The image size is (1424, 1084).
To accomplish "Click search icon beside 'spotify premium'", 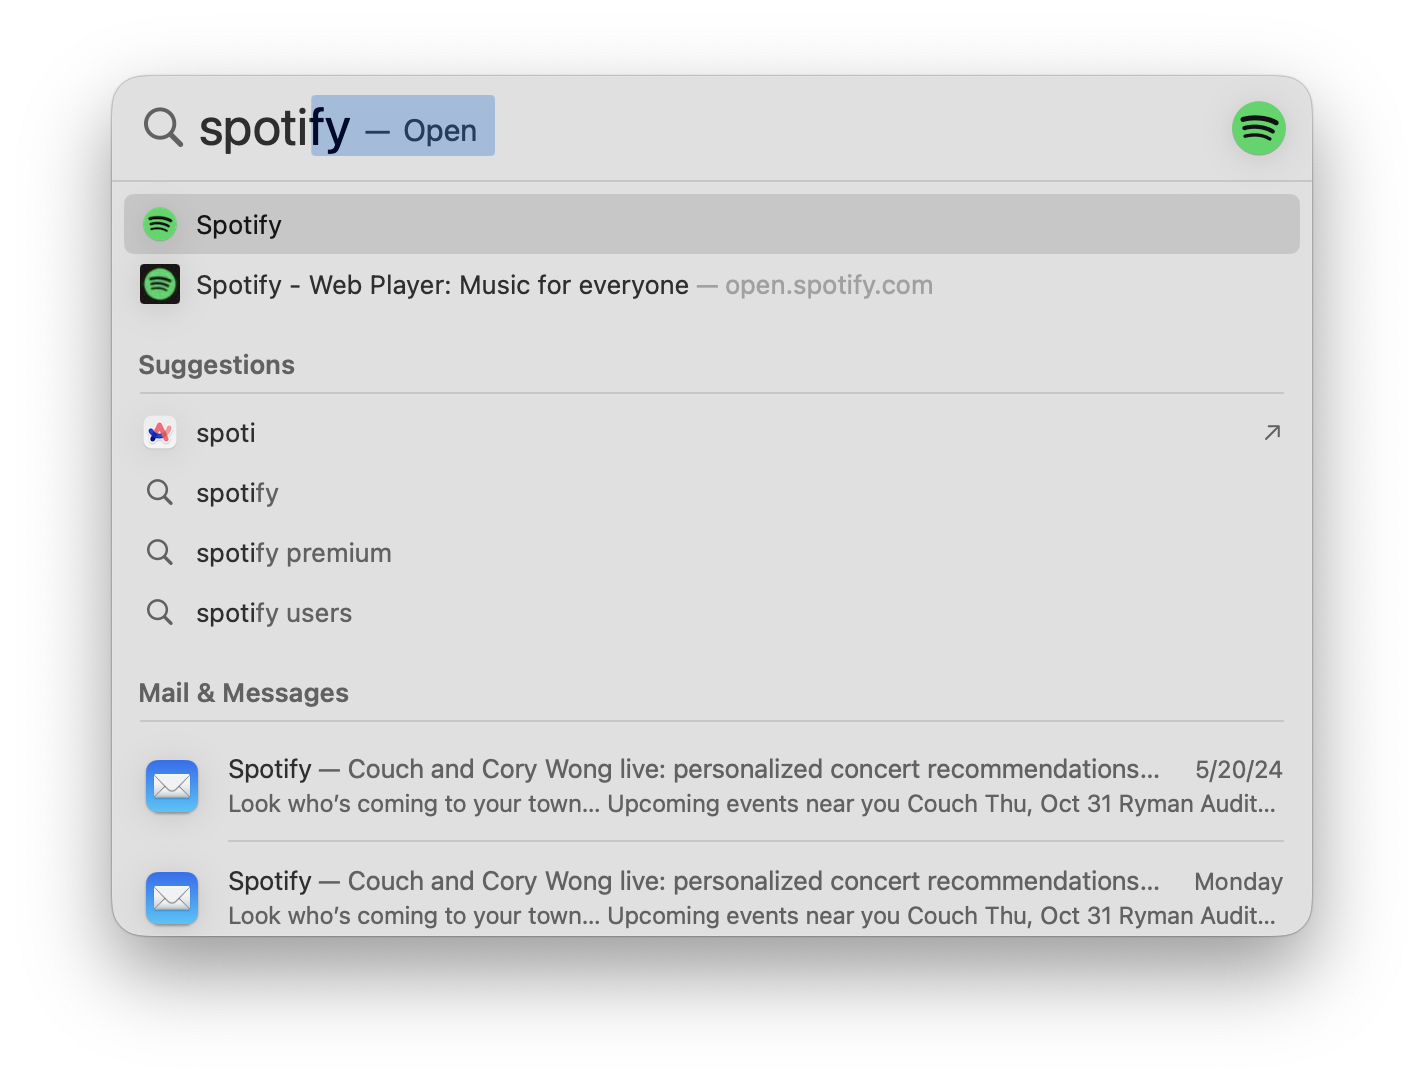I will coord(160,552).
